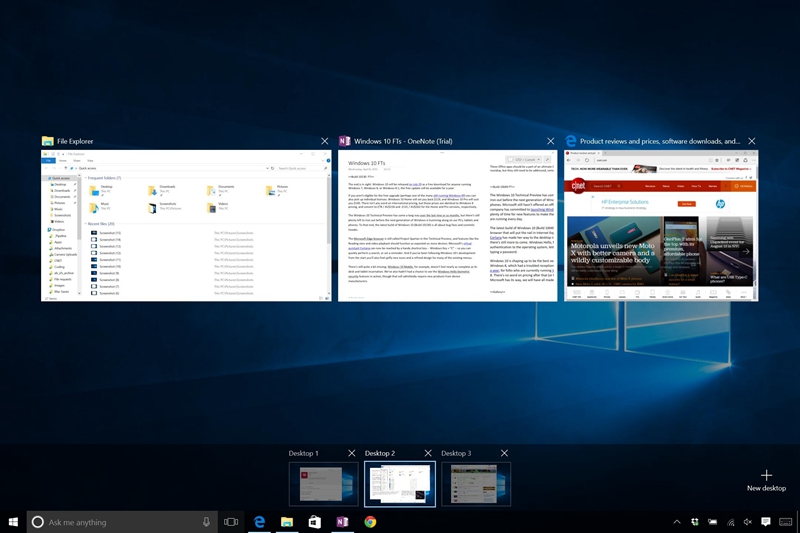Open OneNote from the taskbar
This screenshot has width=800, height=533.
pos(342,522)
